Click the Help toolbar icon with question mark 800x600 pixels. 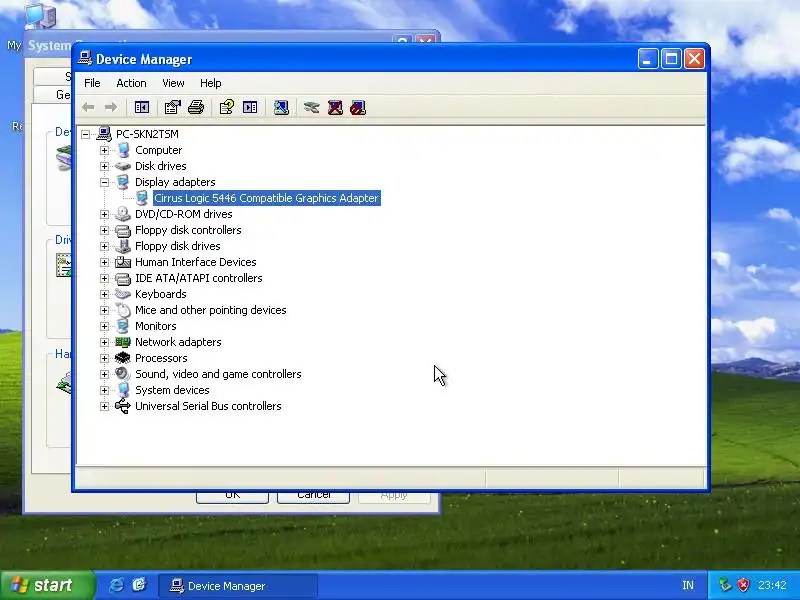tap(227, 107)
